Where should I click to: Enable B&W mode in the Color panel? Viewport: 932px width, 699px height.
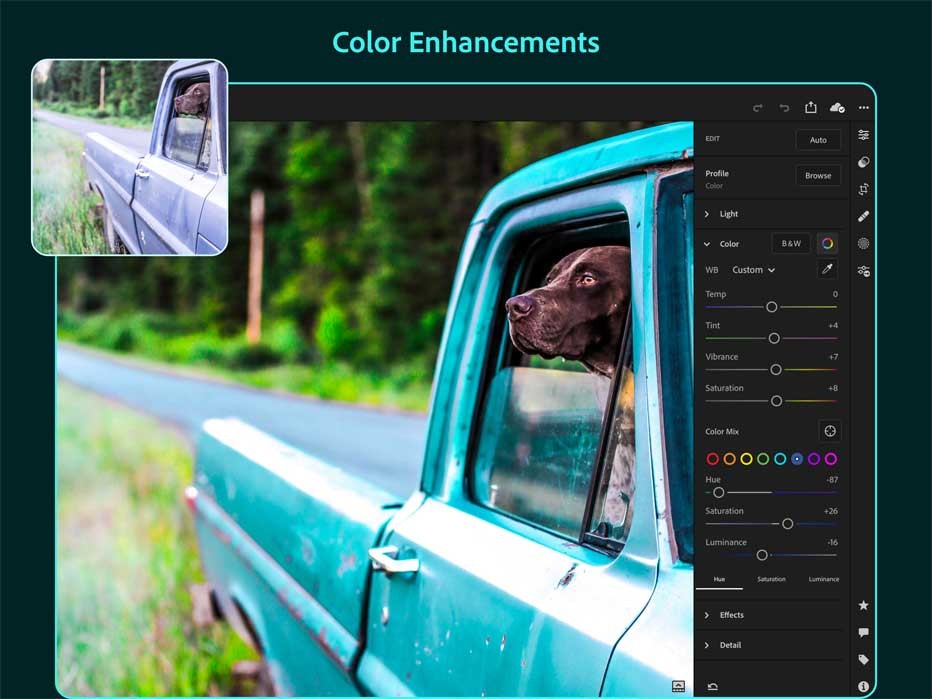coord(790,243)
